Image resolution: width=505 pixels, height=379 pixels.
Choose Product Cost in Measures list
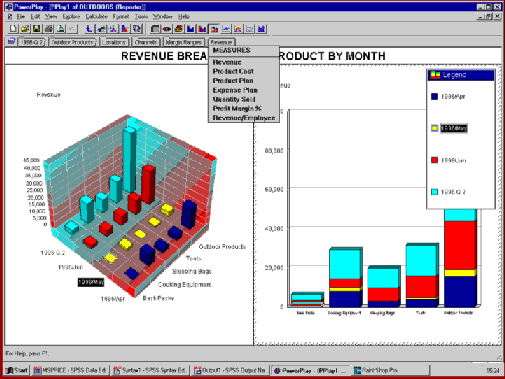click(244, 71)
